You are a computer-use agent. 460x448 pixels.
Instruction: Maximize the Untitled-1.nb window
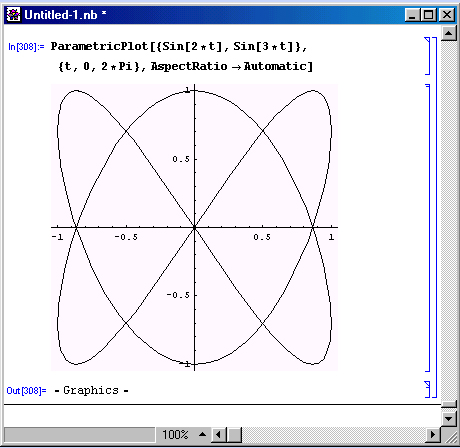click(x=429, y=15)
